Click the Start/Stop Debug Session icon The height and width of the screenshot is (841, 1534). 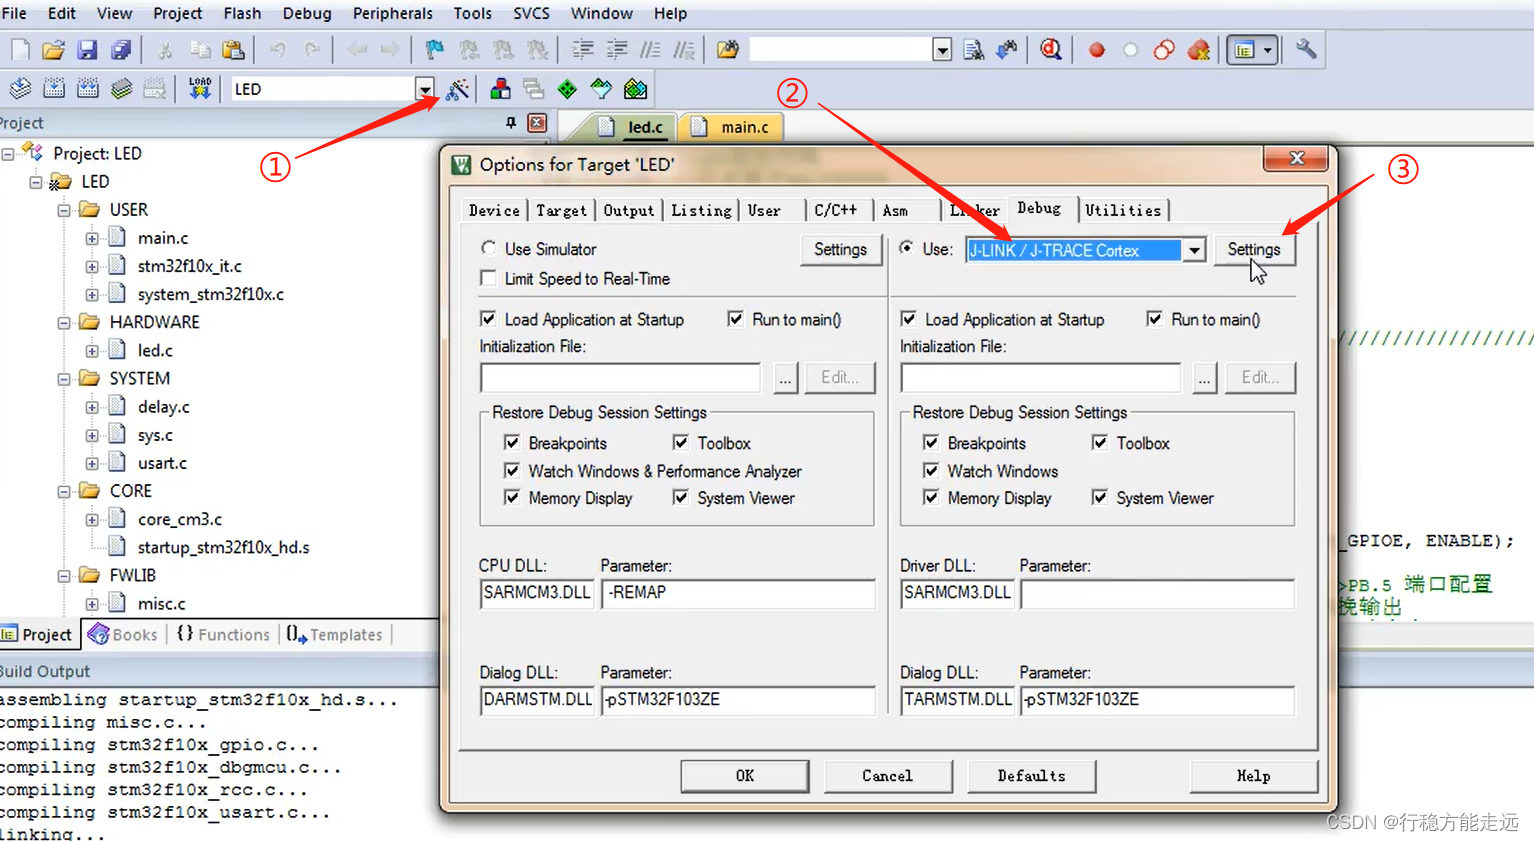[1050, 50]
